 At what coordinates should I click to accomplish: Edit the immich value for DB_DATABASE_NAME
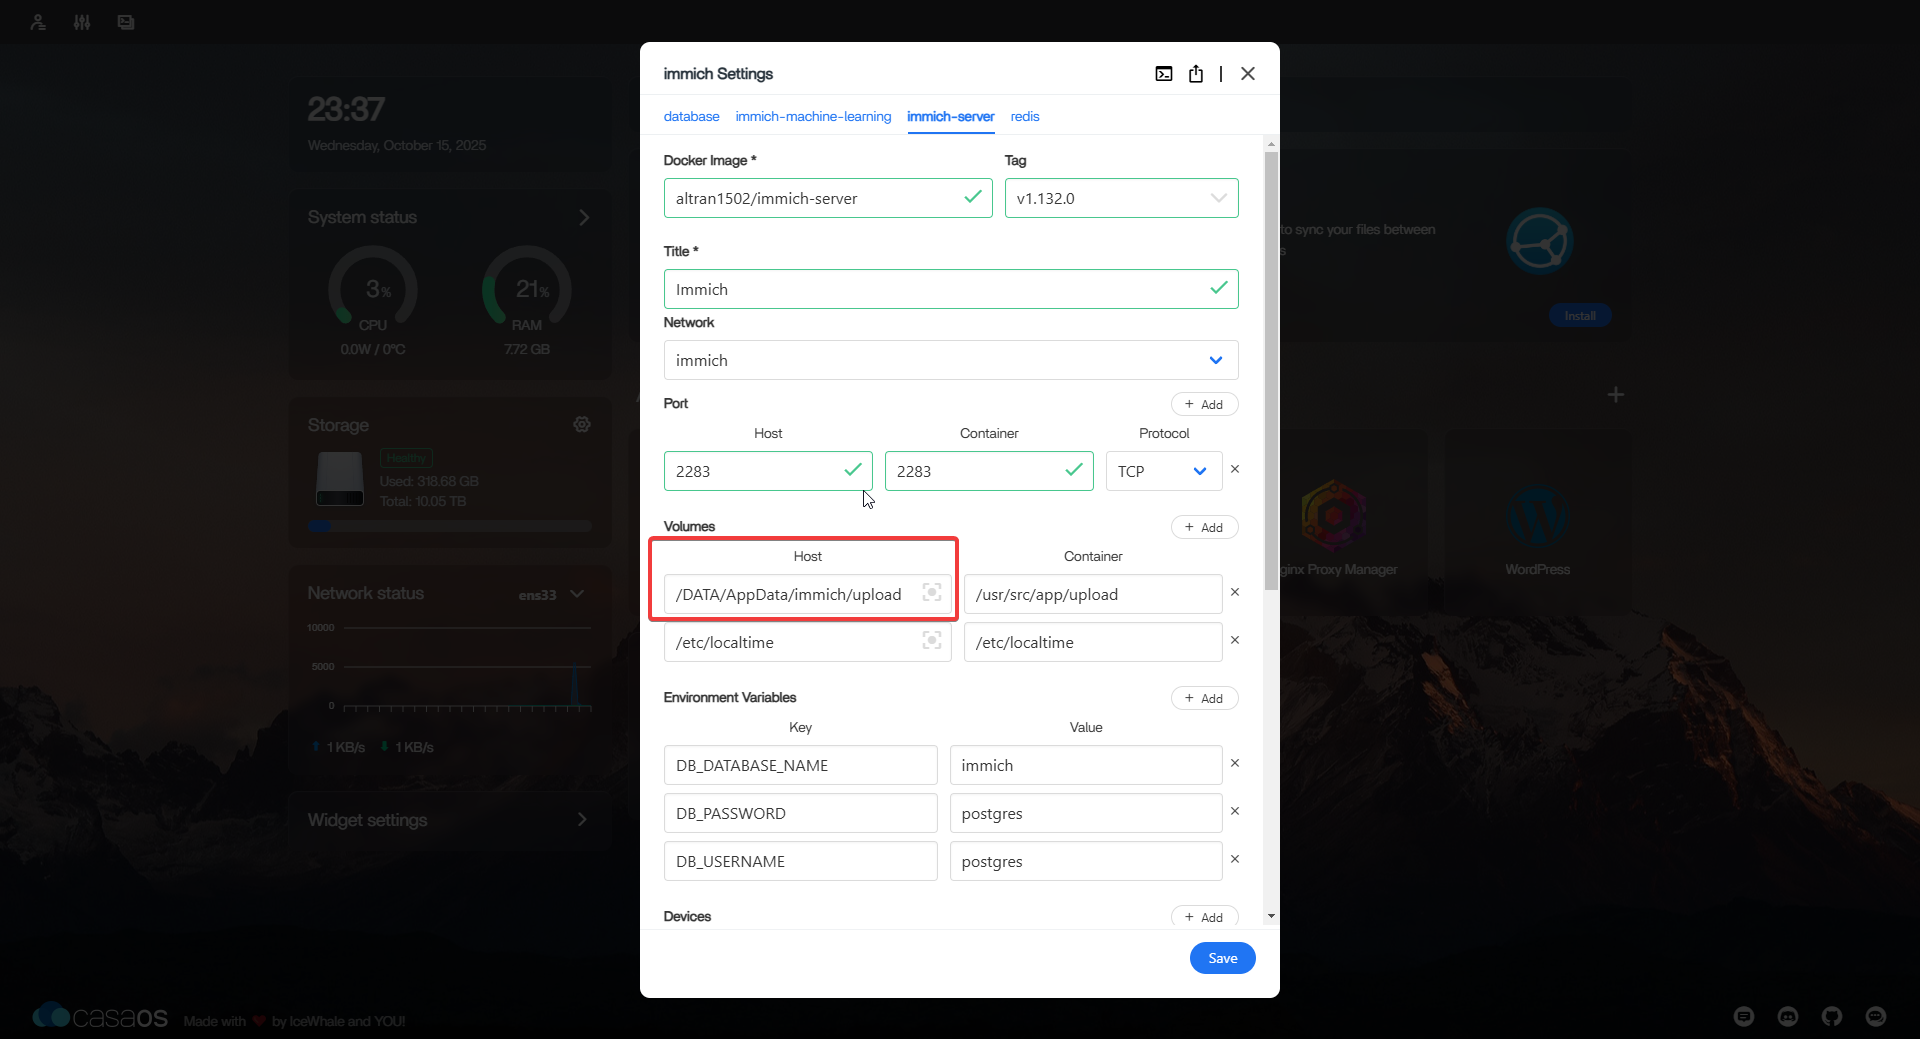click(1086, 765)
